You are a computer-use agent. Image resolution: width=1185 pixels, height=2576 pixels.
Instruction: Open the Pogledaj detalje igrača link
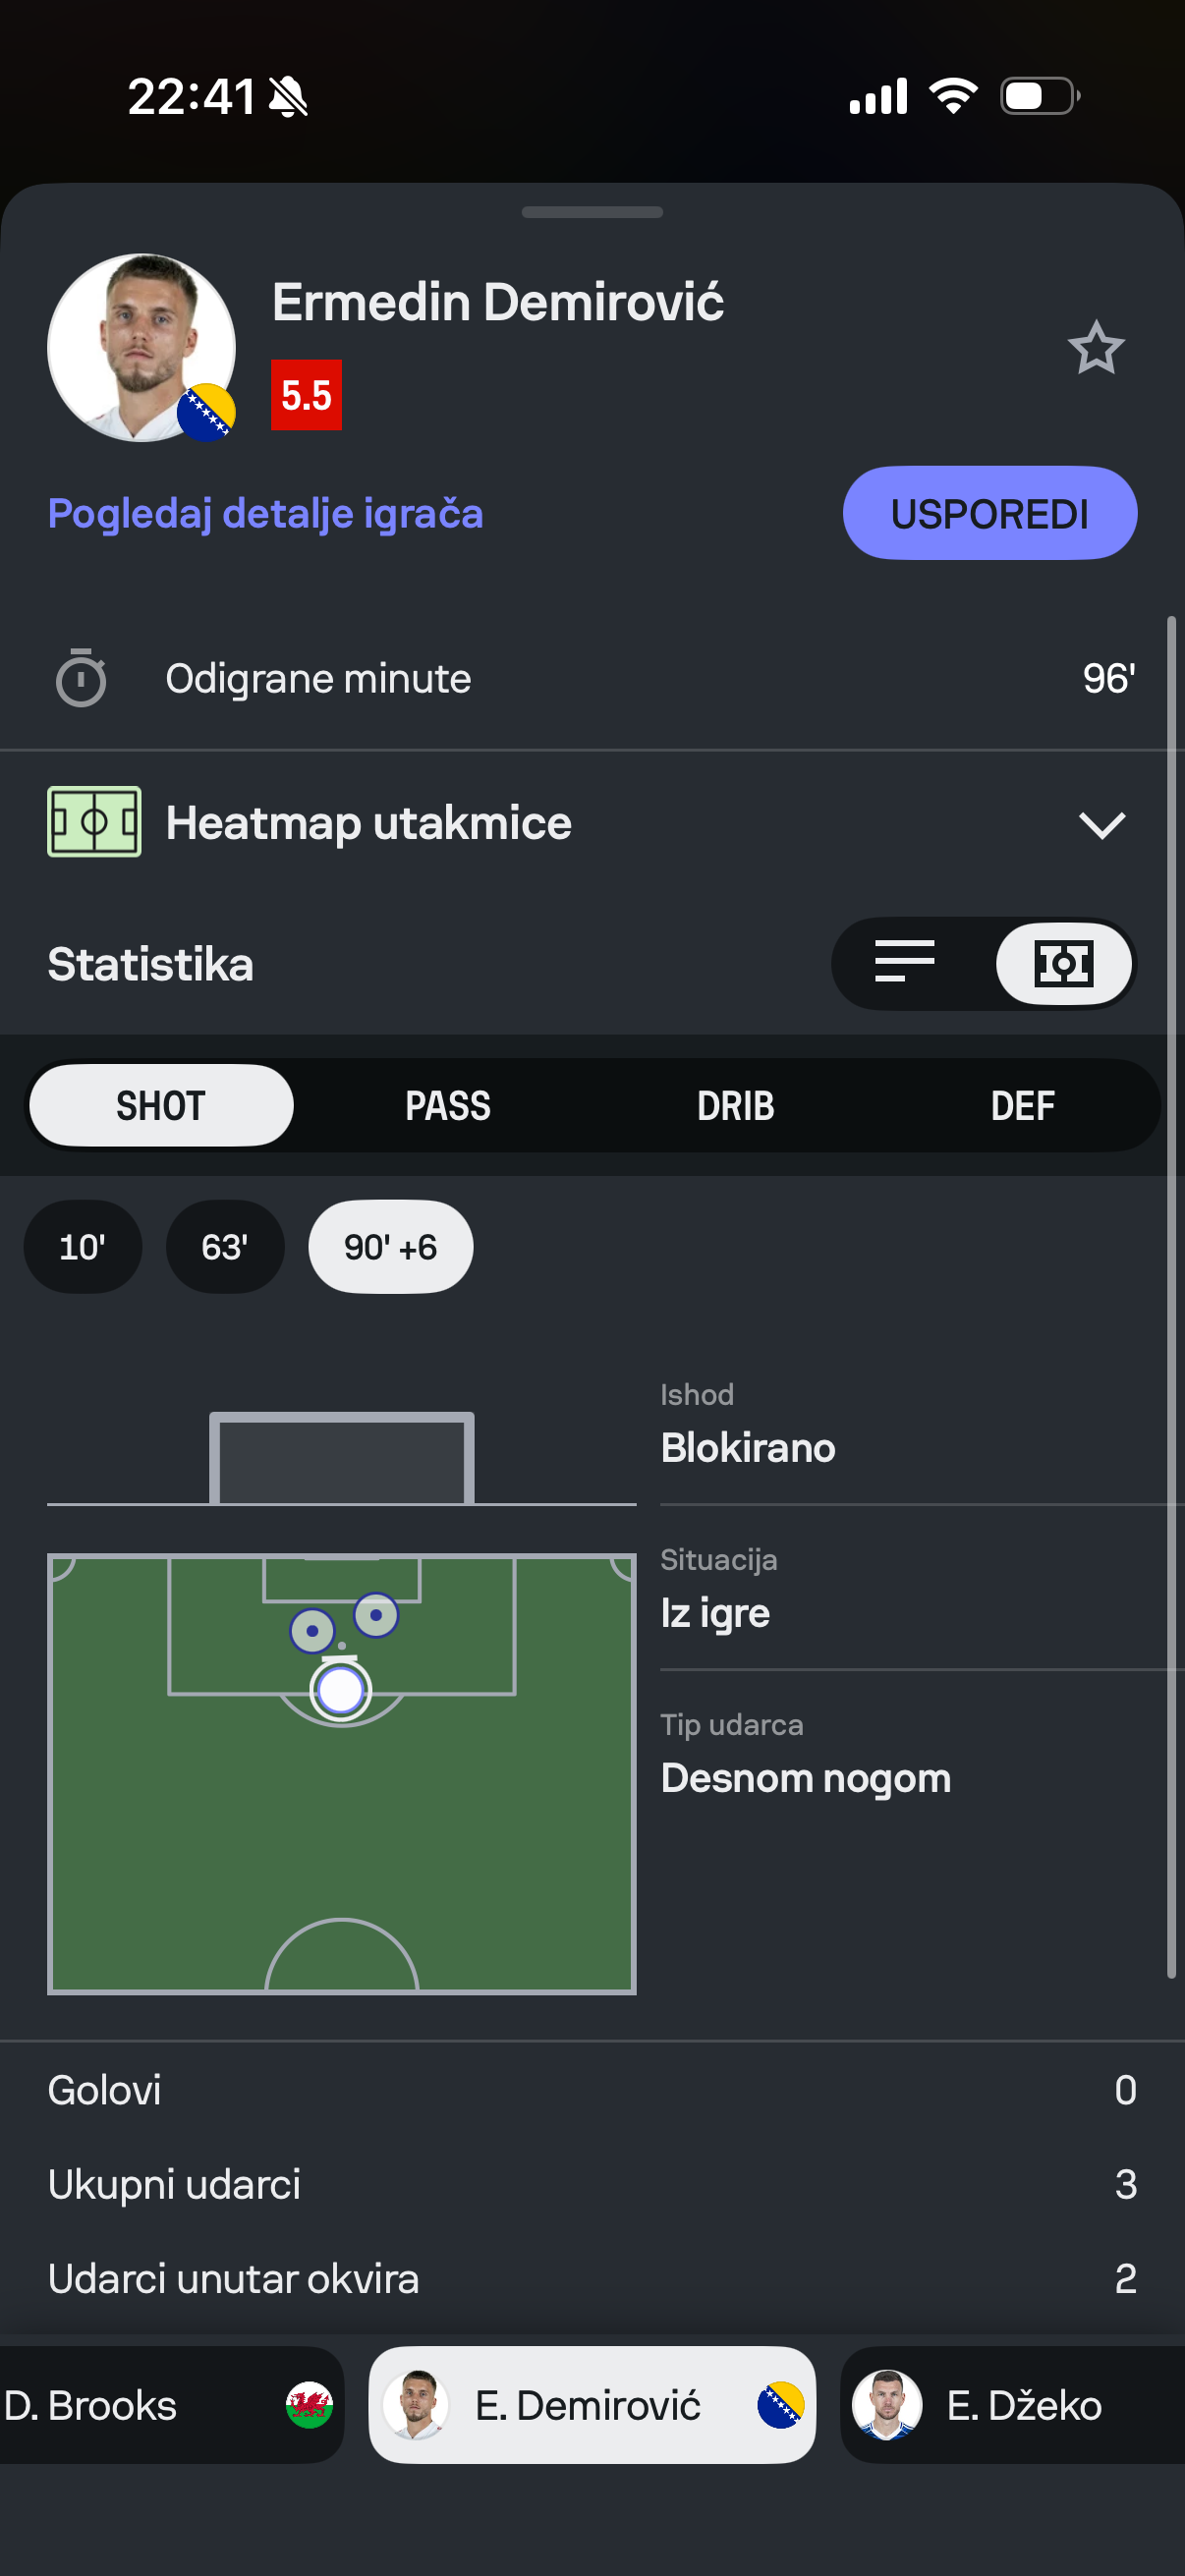click(x=265, y=514)
